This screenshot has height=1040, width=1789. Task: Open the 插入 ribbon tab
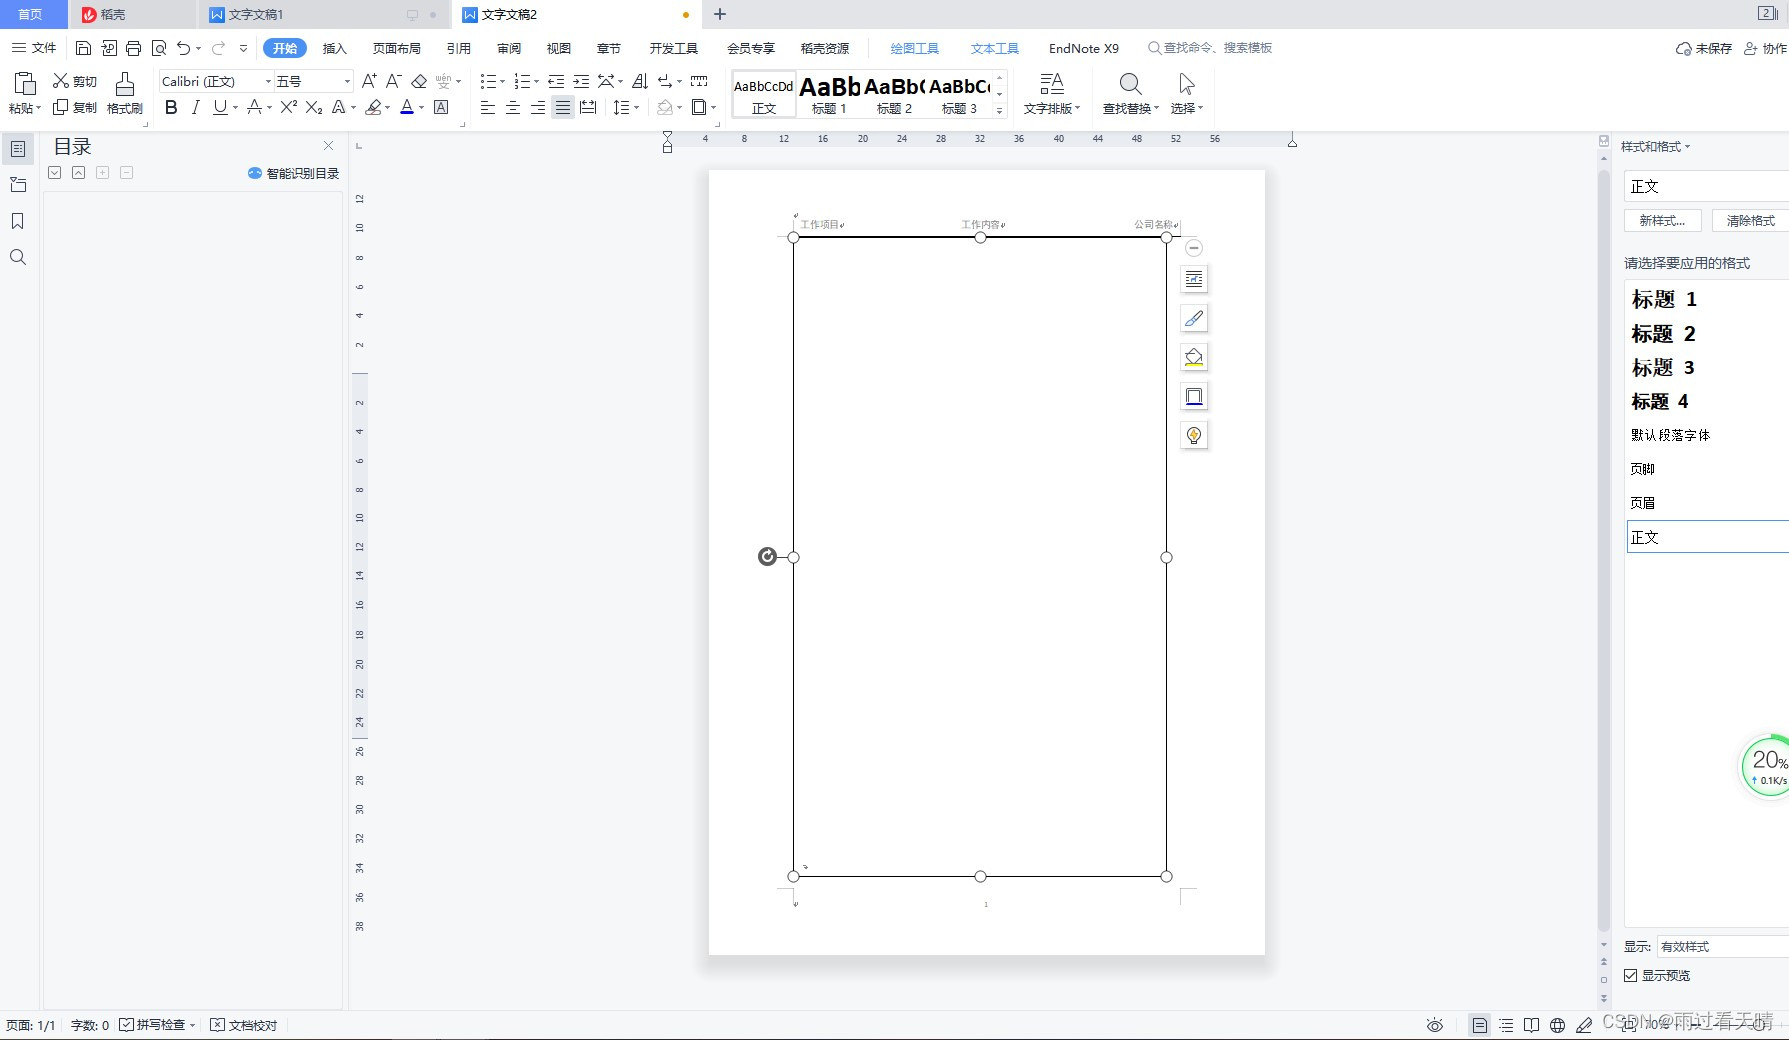pyautogui.click(x=334, y=48)
